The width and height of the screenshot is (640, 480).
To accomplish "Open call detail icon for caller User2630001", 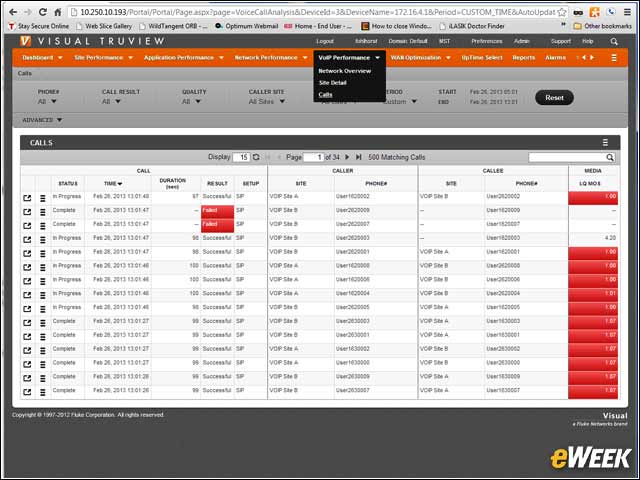I will point(27,337).
